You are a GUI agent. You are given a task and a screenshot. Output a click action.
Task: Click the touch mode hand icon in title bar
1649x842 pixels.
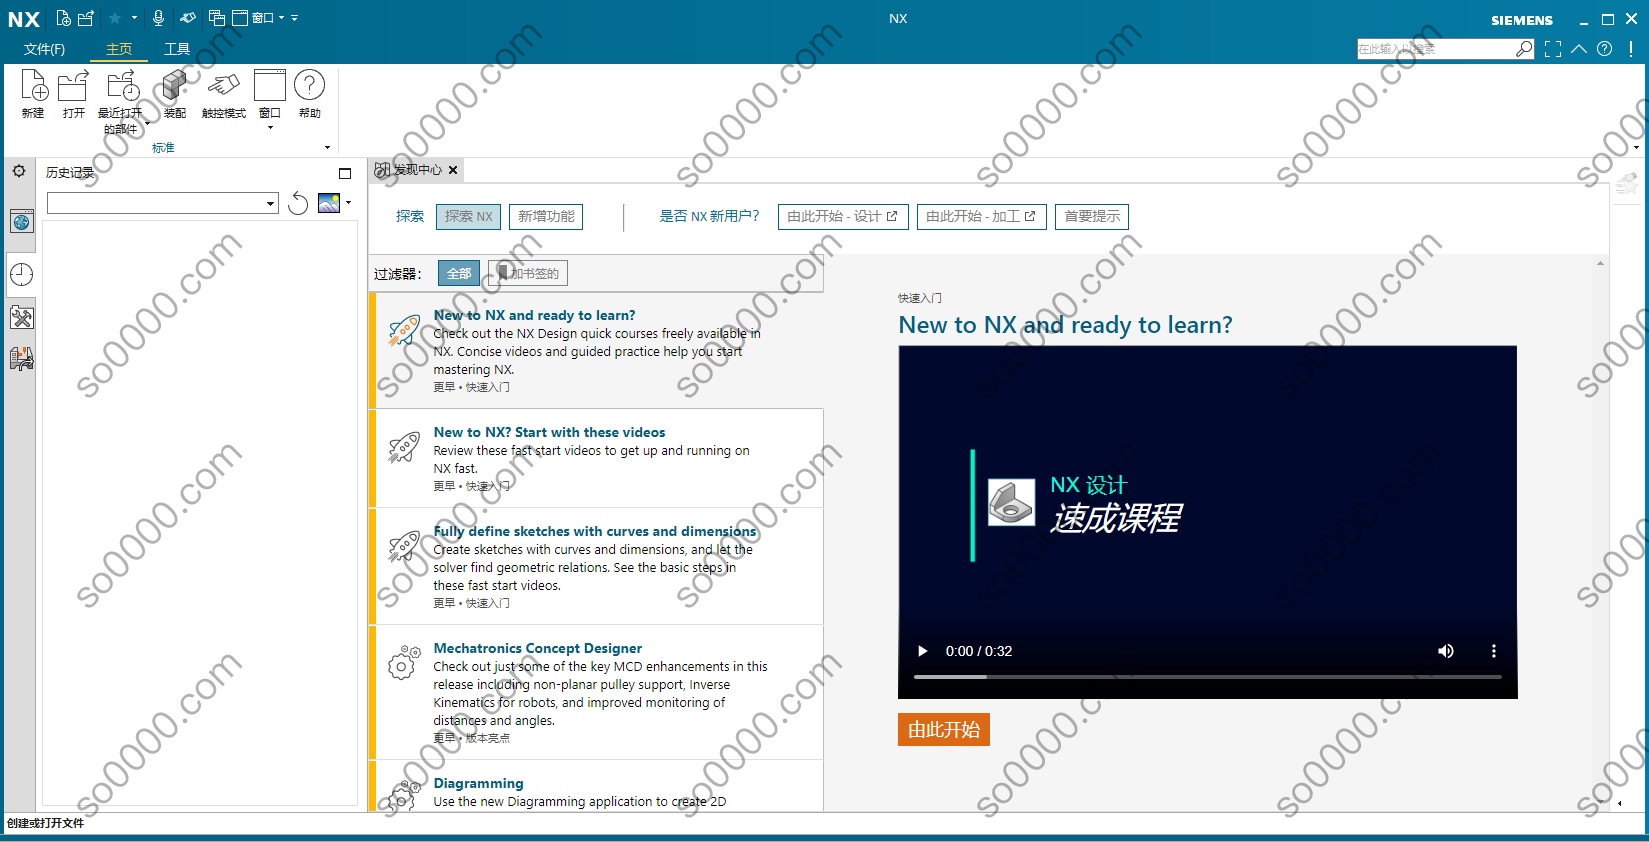pyautogui.click(x=187, y=18)
